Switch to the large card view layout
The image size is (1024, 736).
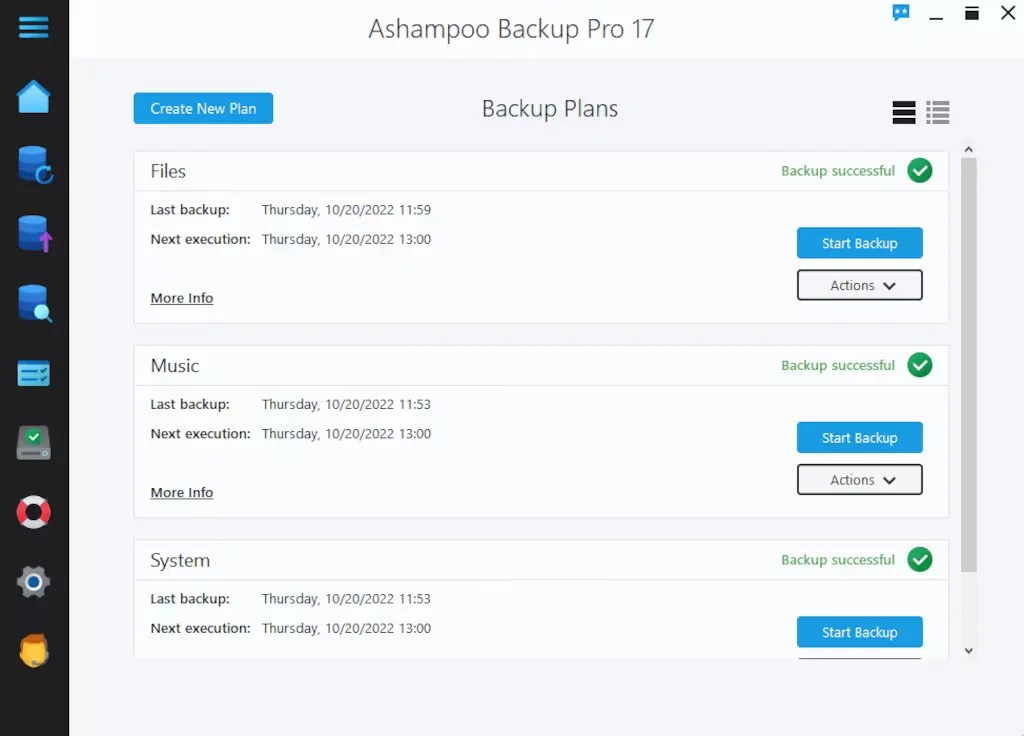click(x=904, y=112)
